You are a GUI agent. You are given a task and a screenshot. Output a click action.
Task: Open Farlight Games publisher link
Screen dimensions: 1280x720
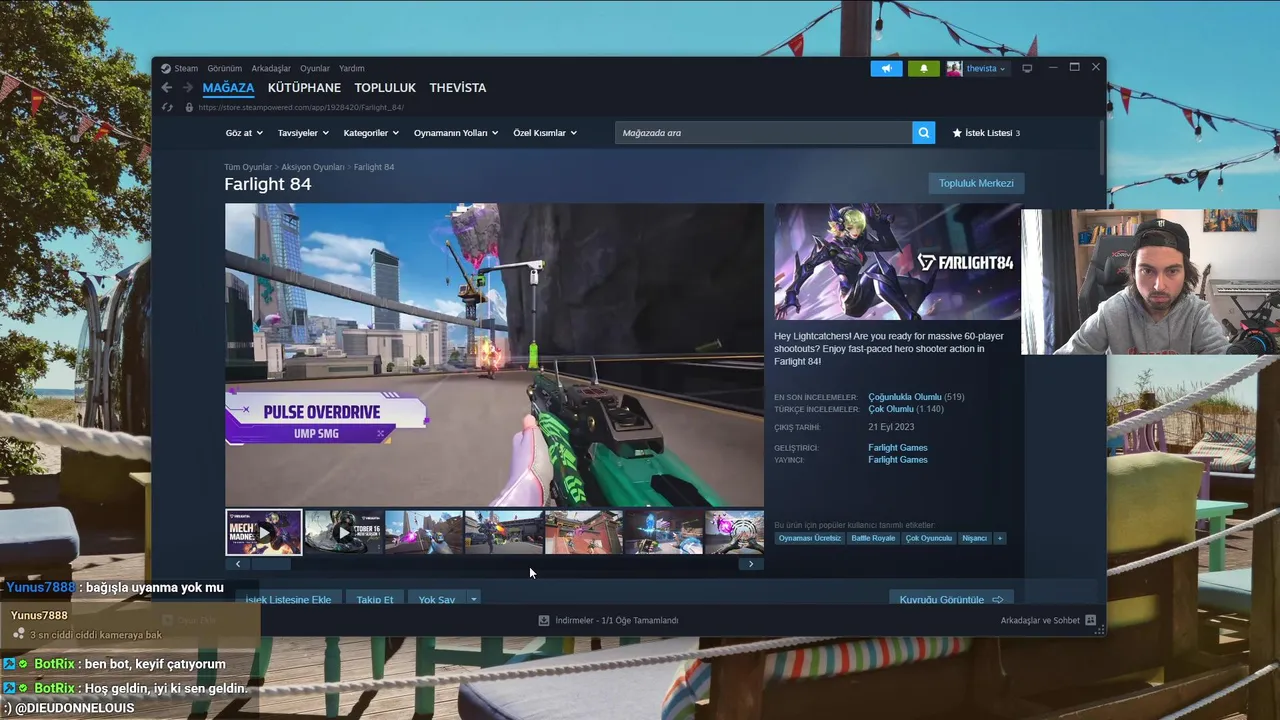point(898,460)
